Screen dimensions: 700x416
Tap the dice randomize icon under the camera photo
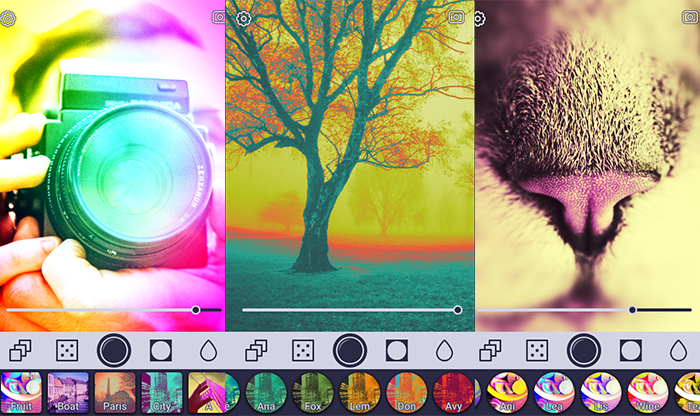click(67, 350)
